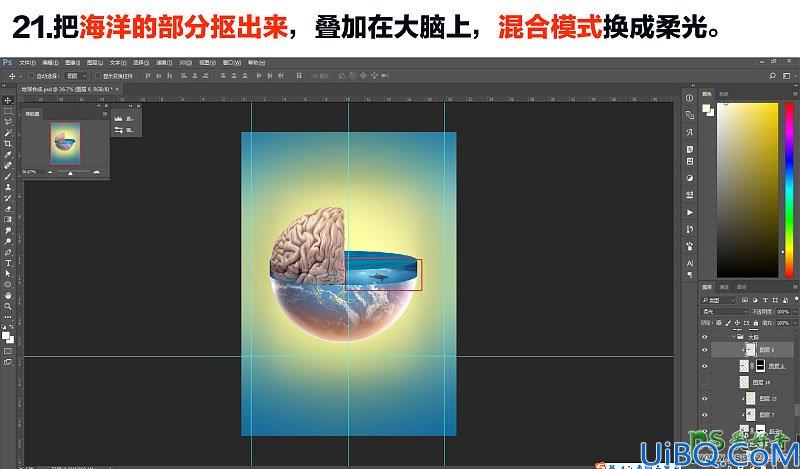Open the Properties info panel icon
The width and height of the screenshot is (800, 469).
point(690,98)
